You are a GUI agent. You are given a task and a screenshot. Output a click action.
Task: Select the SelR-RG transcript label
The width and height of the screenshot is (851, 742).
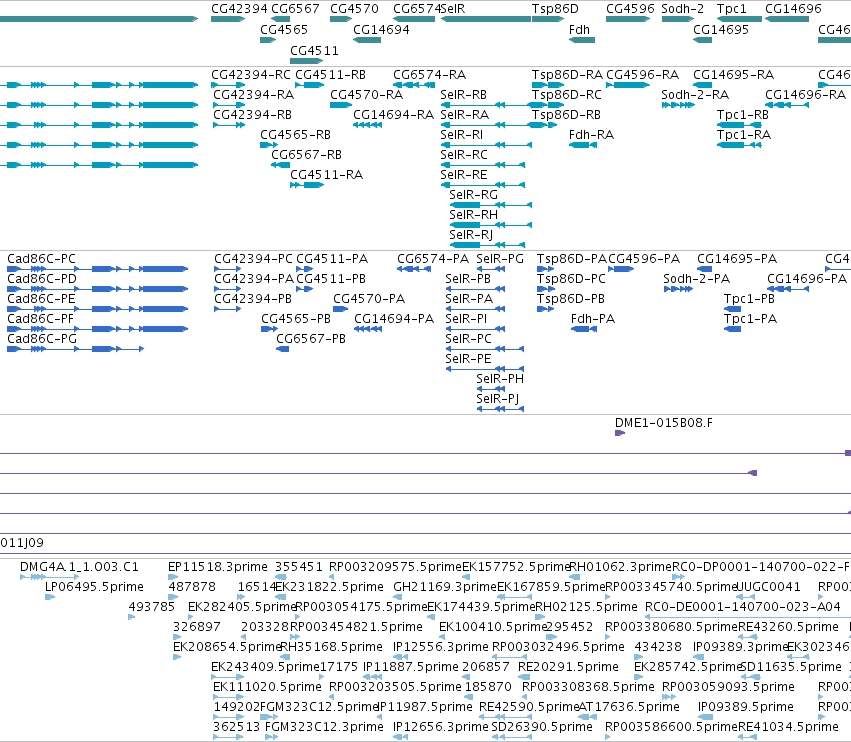473,194
